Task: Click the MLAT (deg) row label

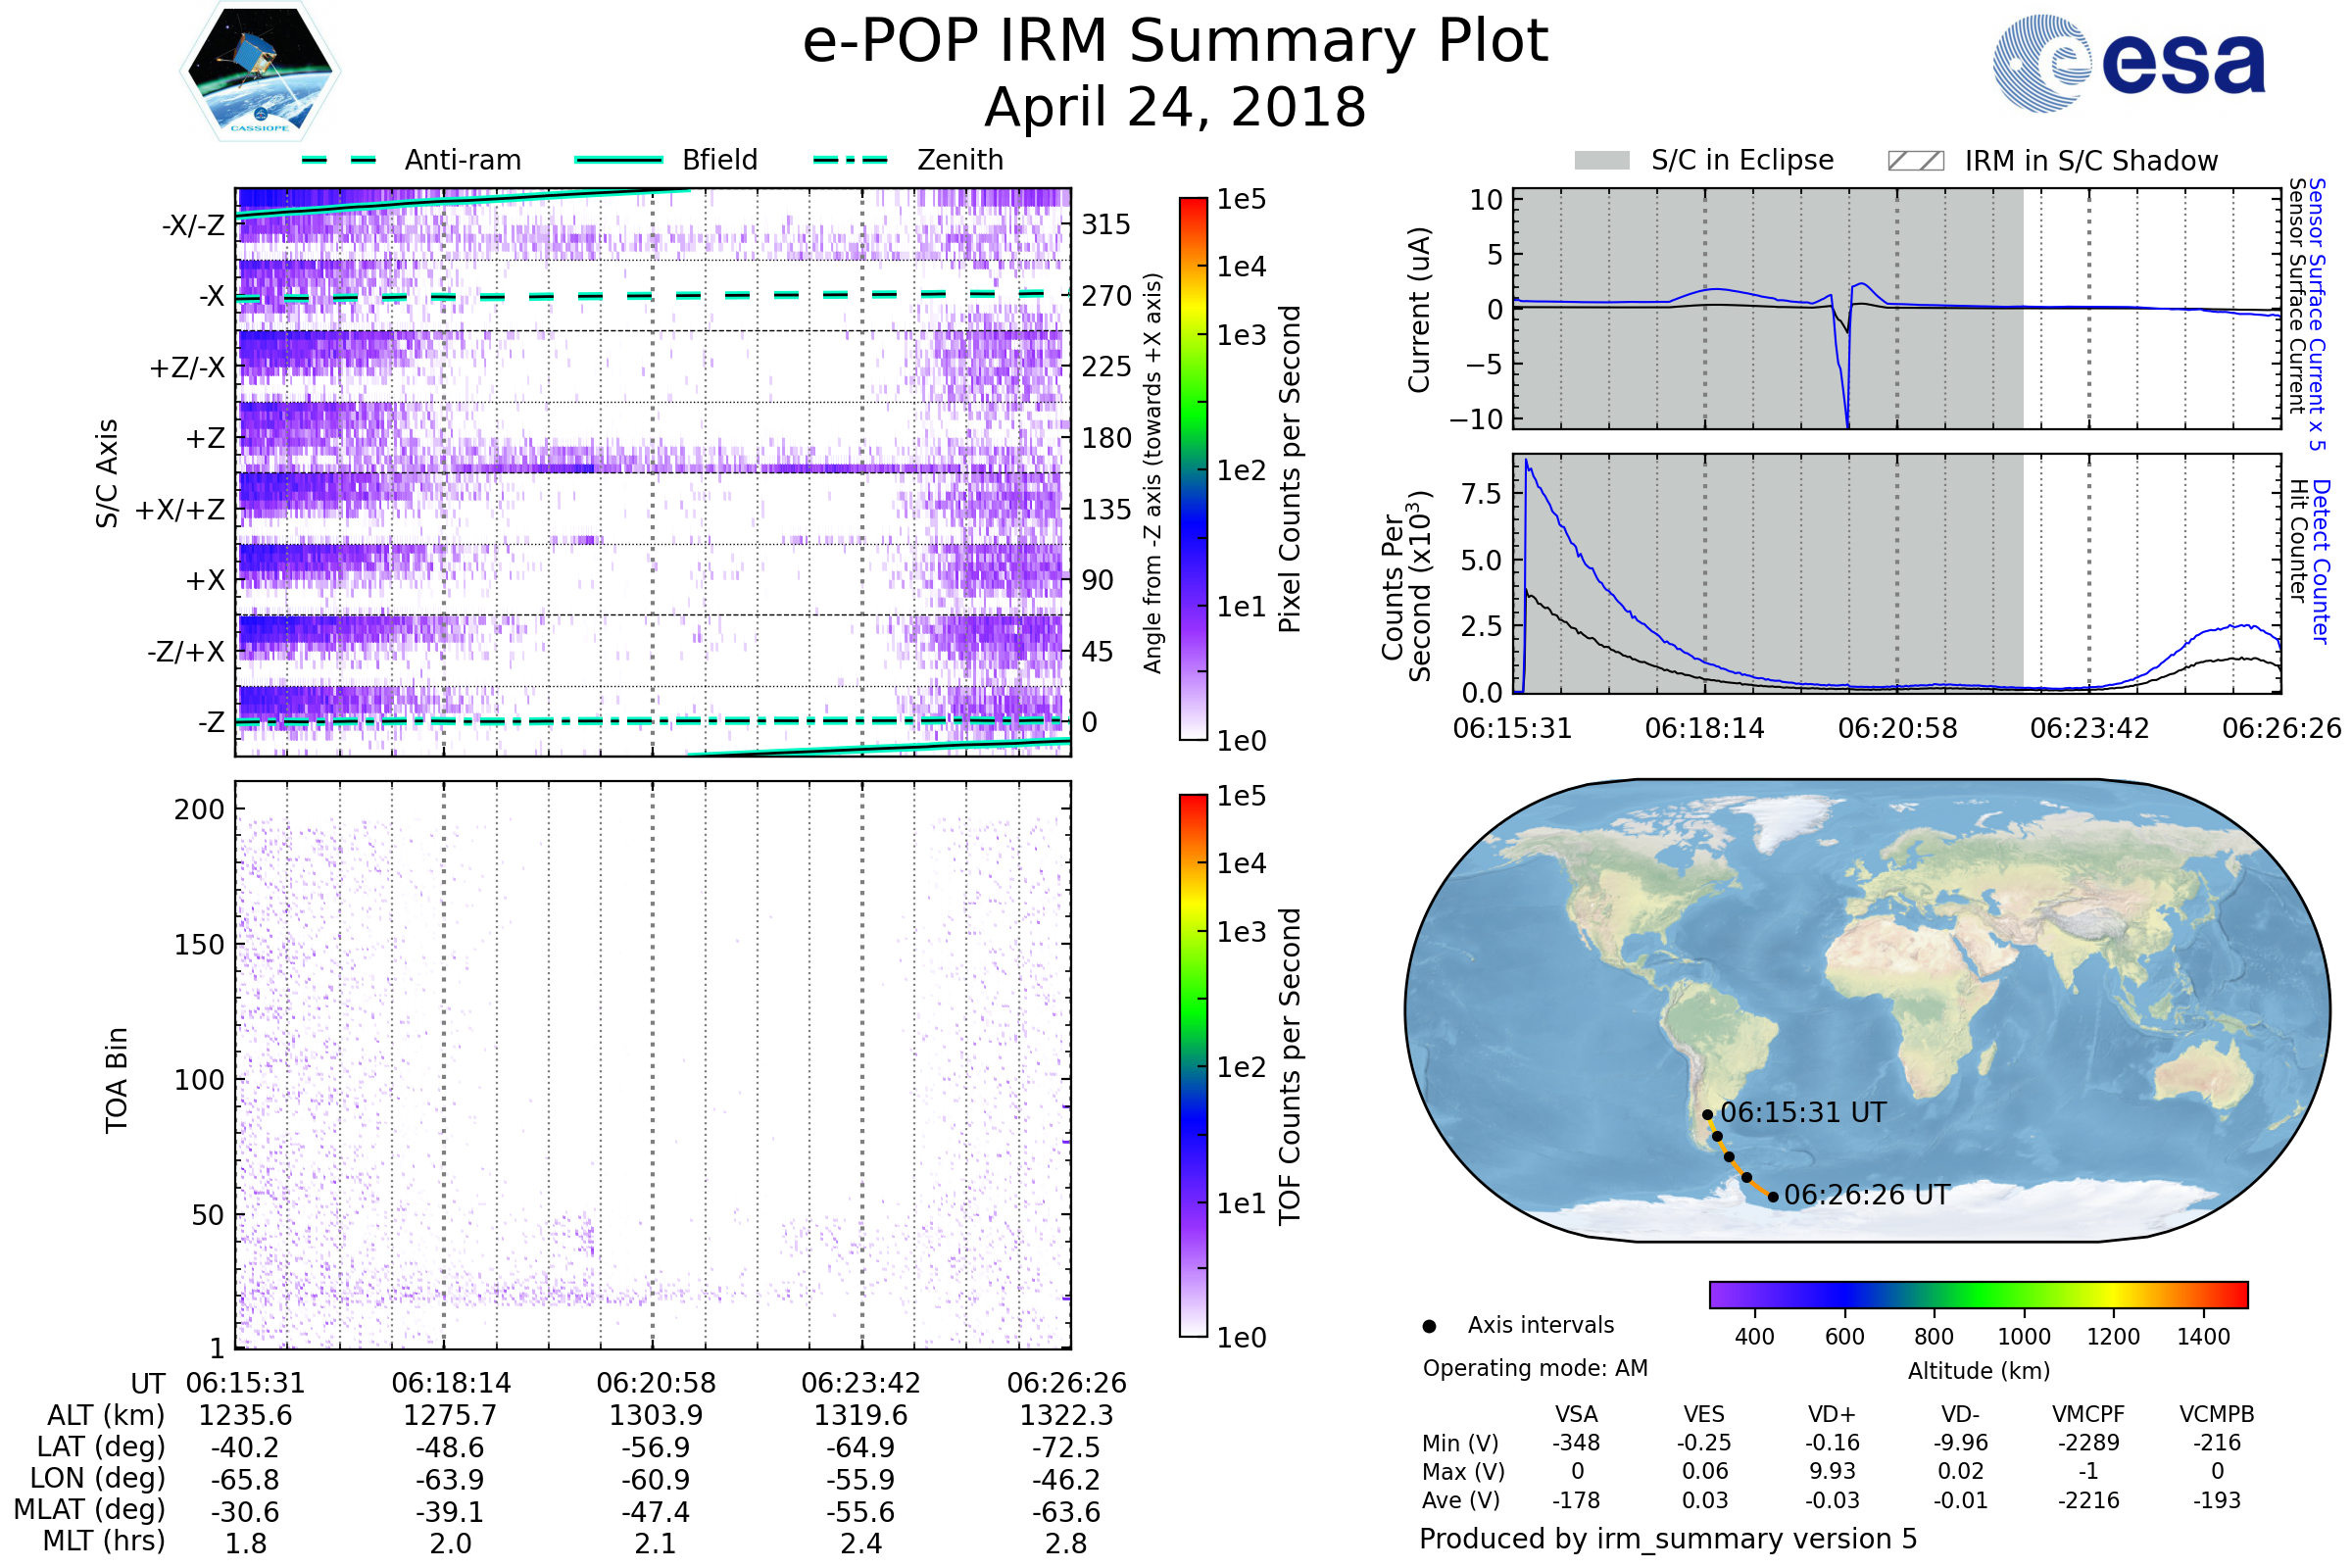Action: (89, 1509)
